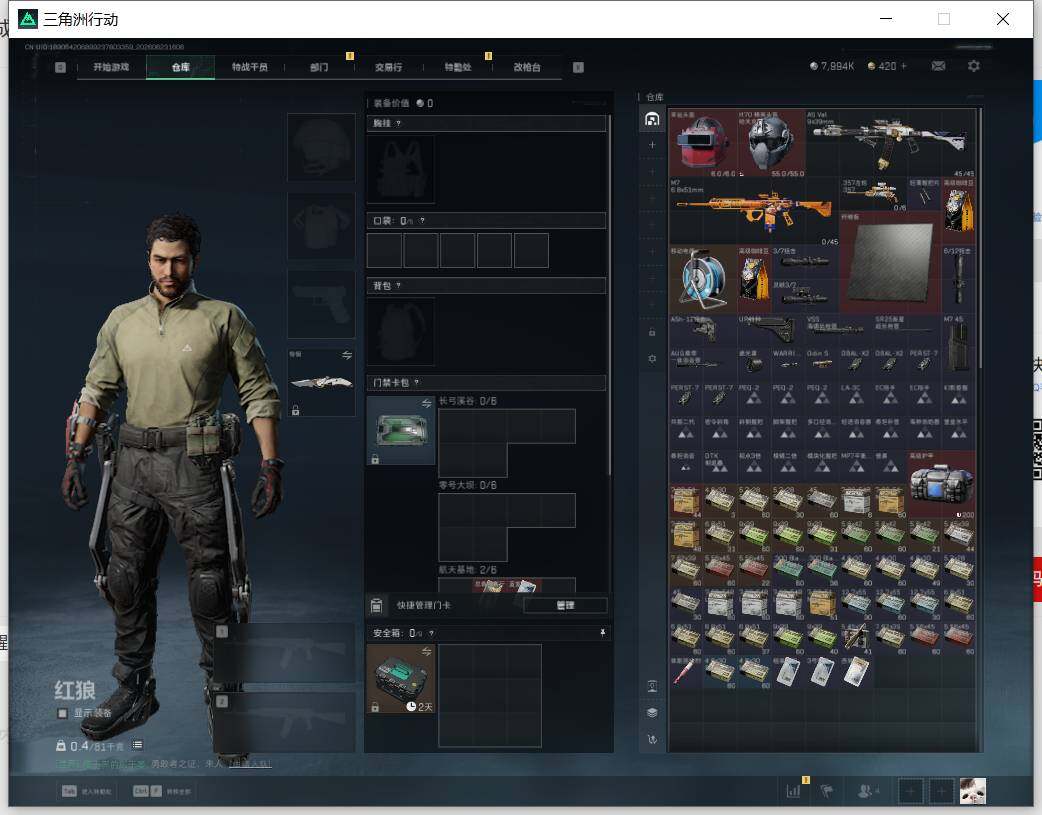Click the equipped knife slot
This screenshot has width=1042, height=815.
(322, 382)
